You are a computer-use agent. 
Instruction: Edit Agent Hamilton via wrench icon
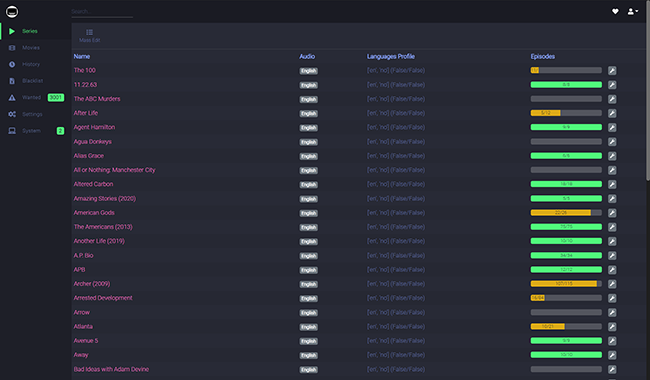pos(612,127)
